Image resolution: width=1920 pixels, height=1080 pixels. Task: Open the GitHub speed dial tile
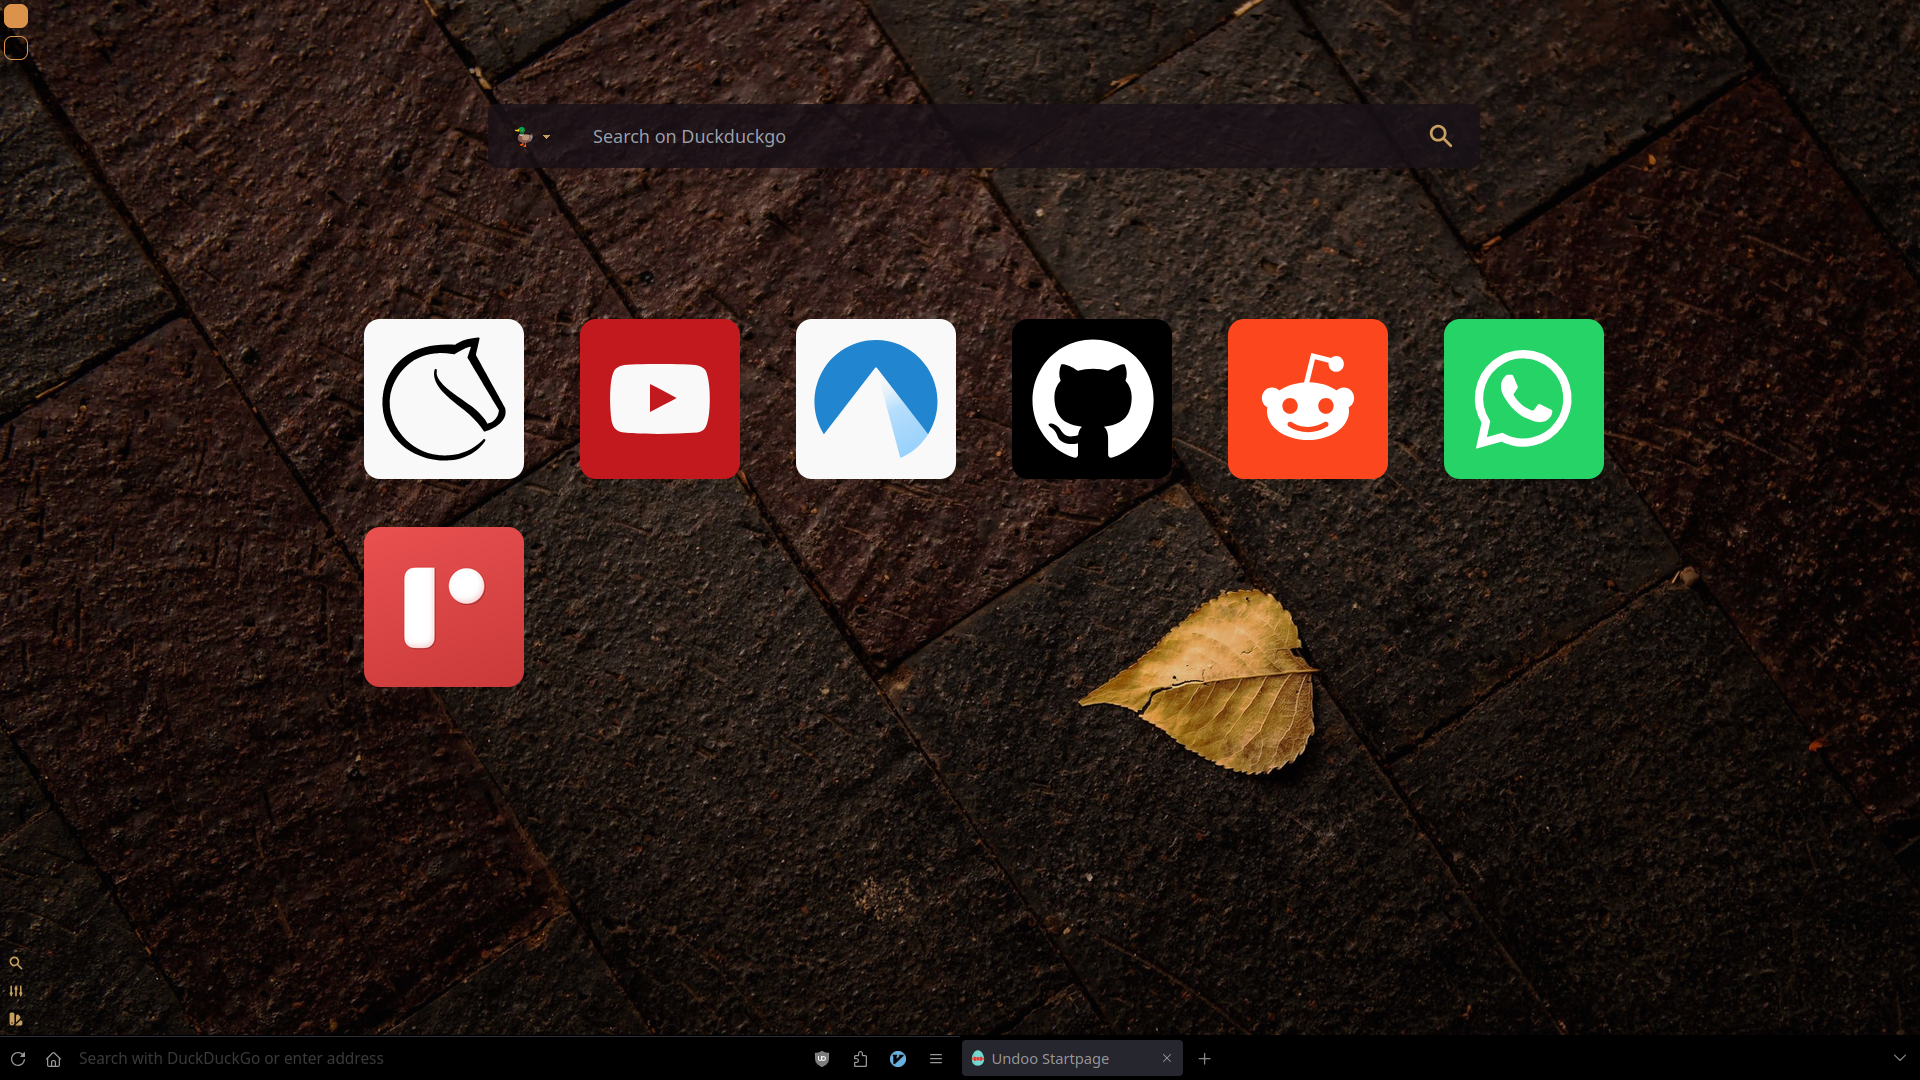[x=1092, y=399]
